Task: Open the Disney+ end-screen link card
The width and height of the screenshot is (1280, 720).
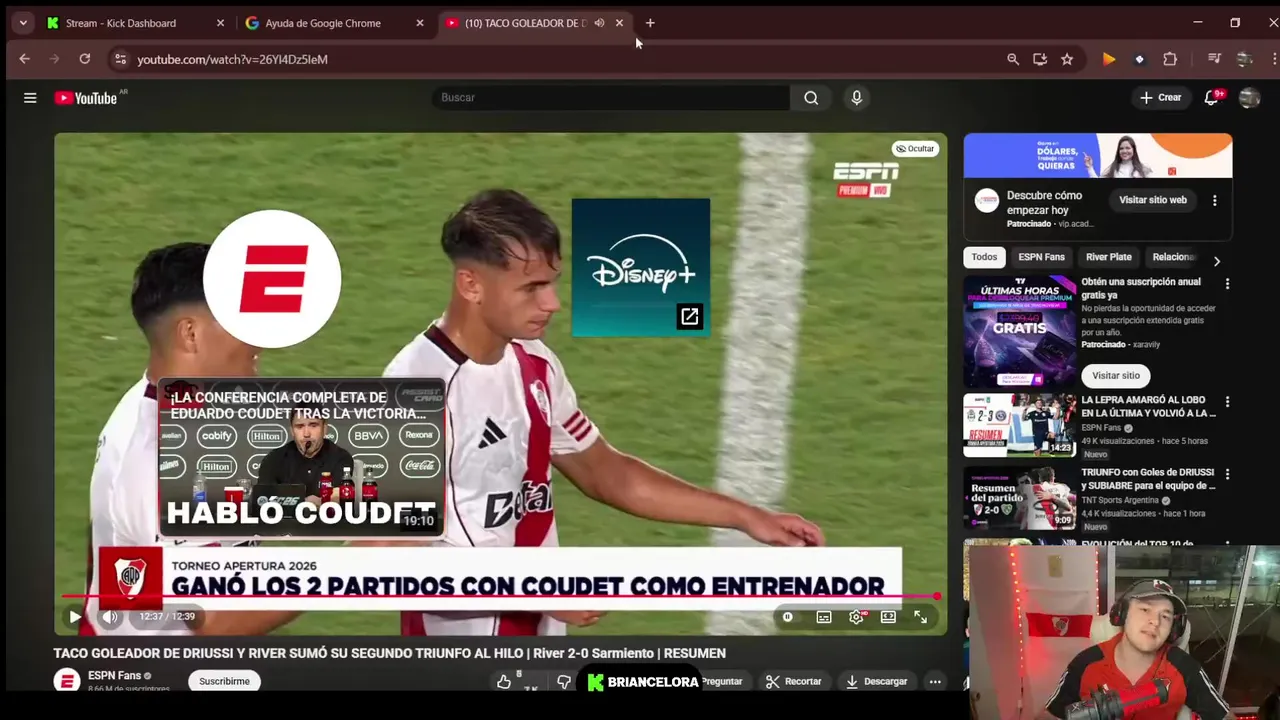Action: pos(641,267)
